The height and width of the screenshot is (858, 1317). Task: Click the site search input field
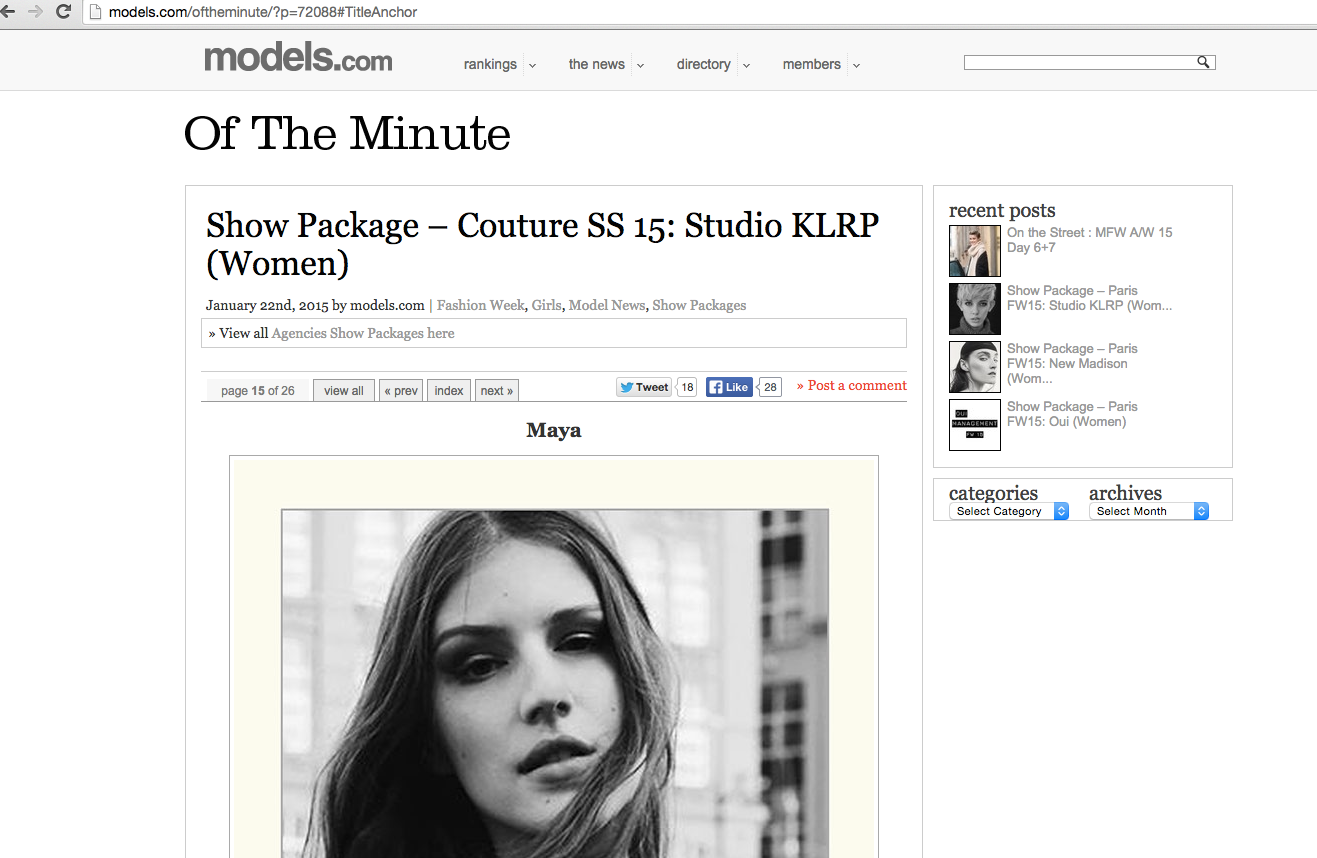1080,62
